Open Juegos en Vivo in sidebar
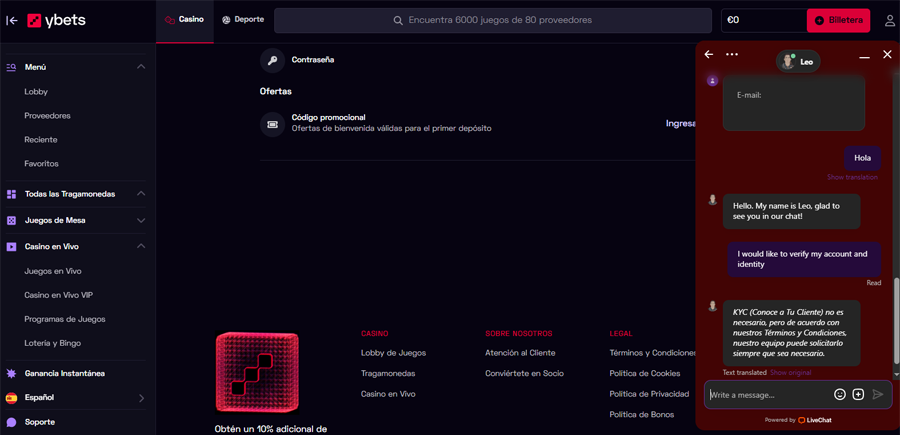This screenshot has height=435, width=900. (x=53, y=271)
